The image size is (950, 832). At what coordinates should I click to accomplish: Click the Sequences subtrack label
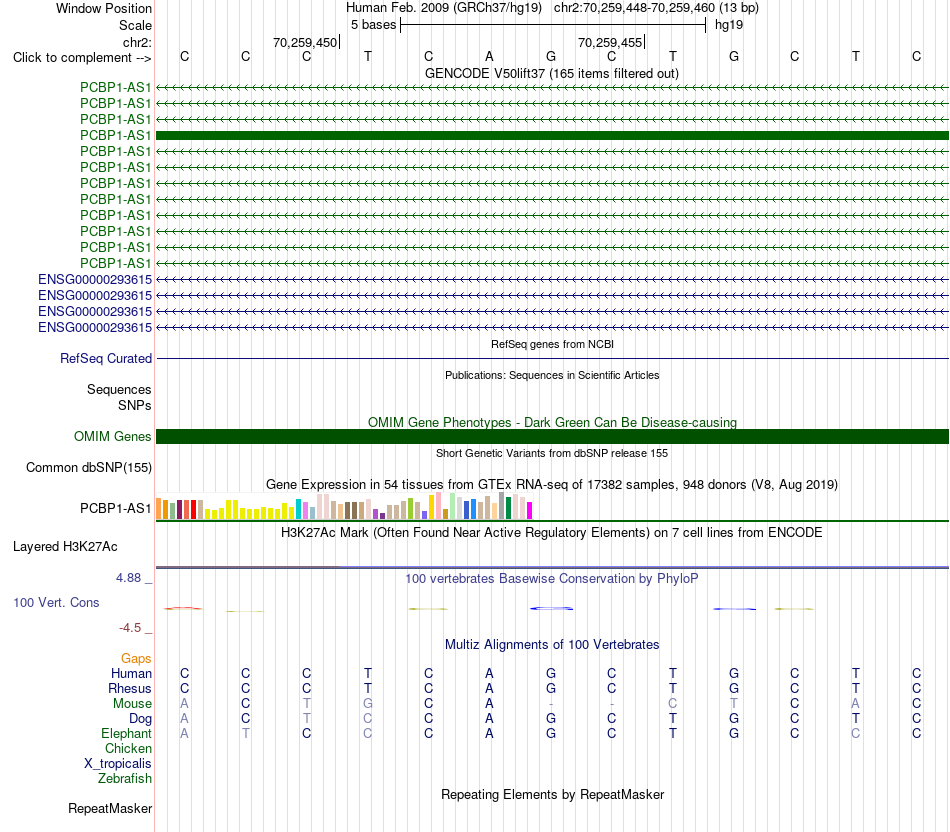pos(119,390)
